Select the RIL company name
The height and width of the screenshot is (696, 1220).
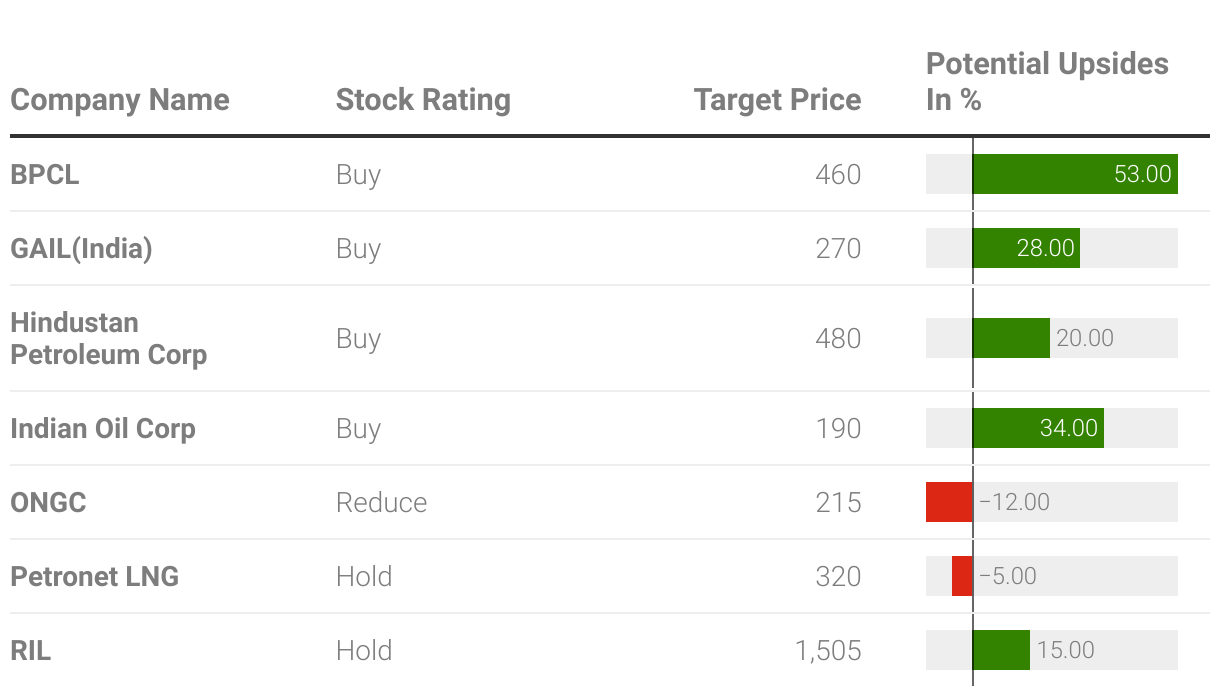point(30,650)
